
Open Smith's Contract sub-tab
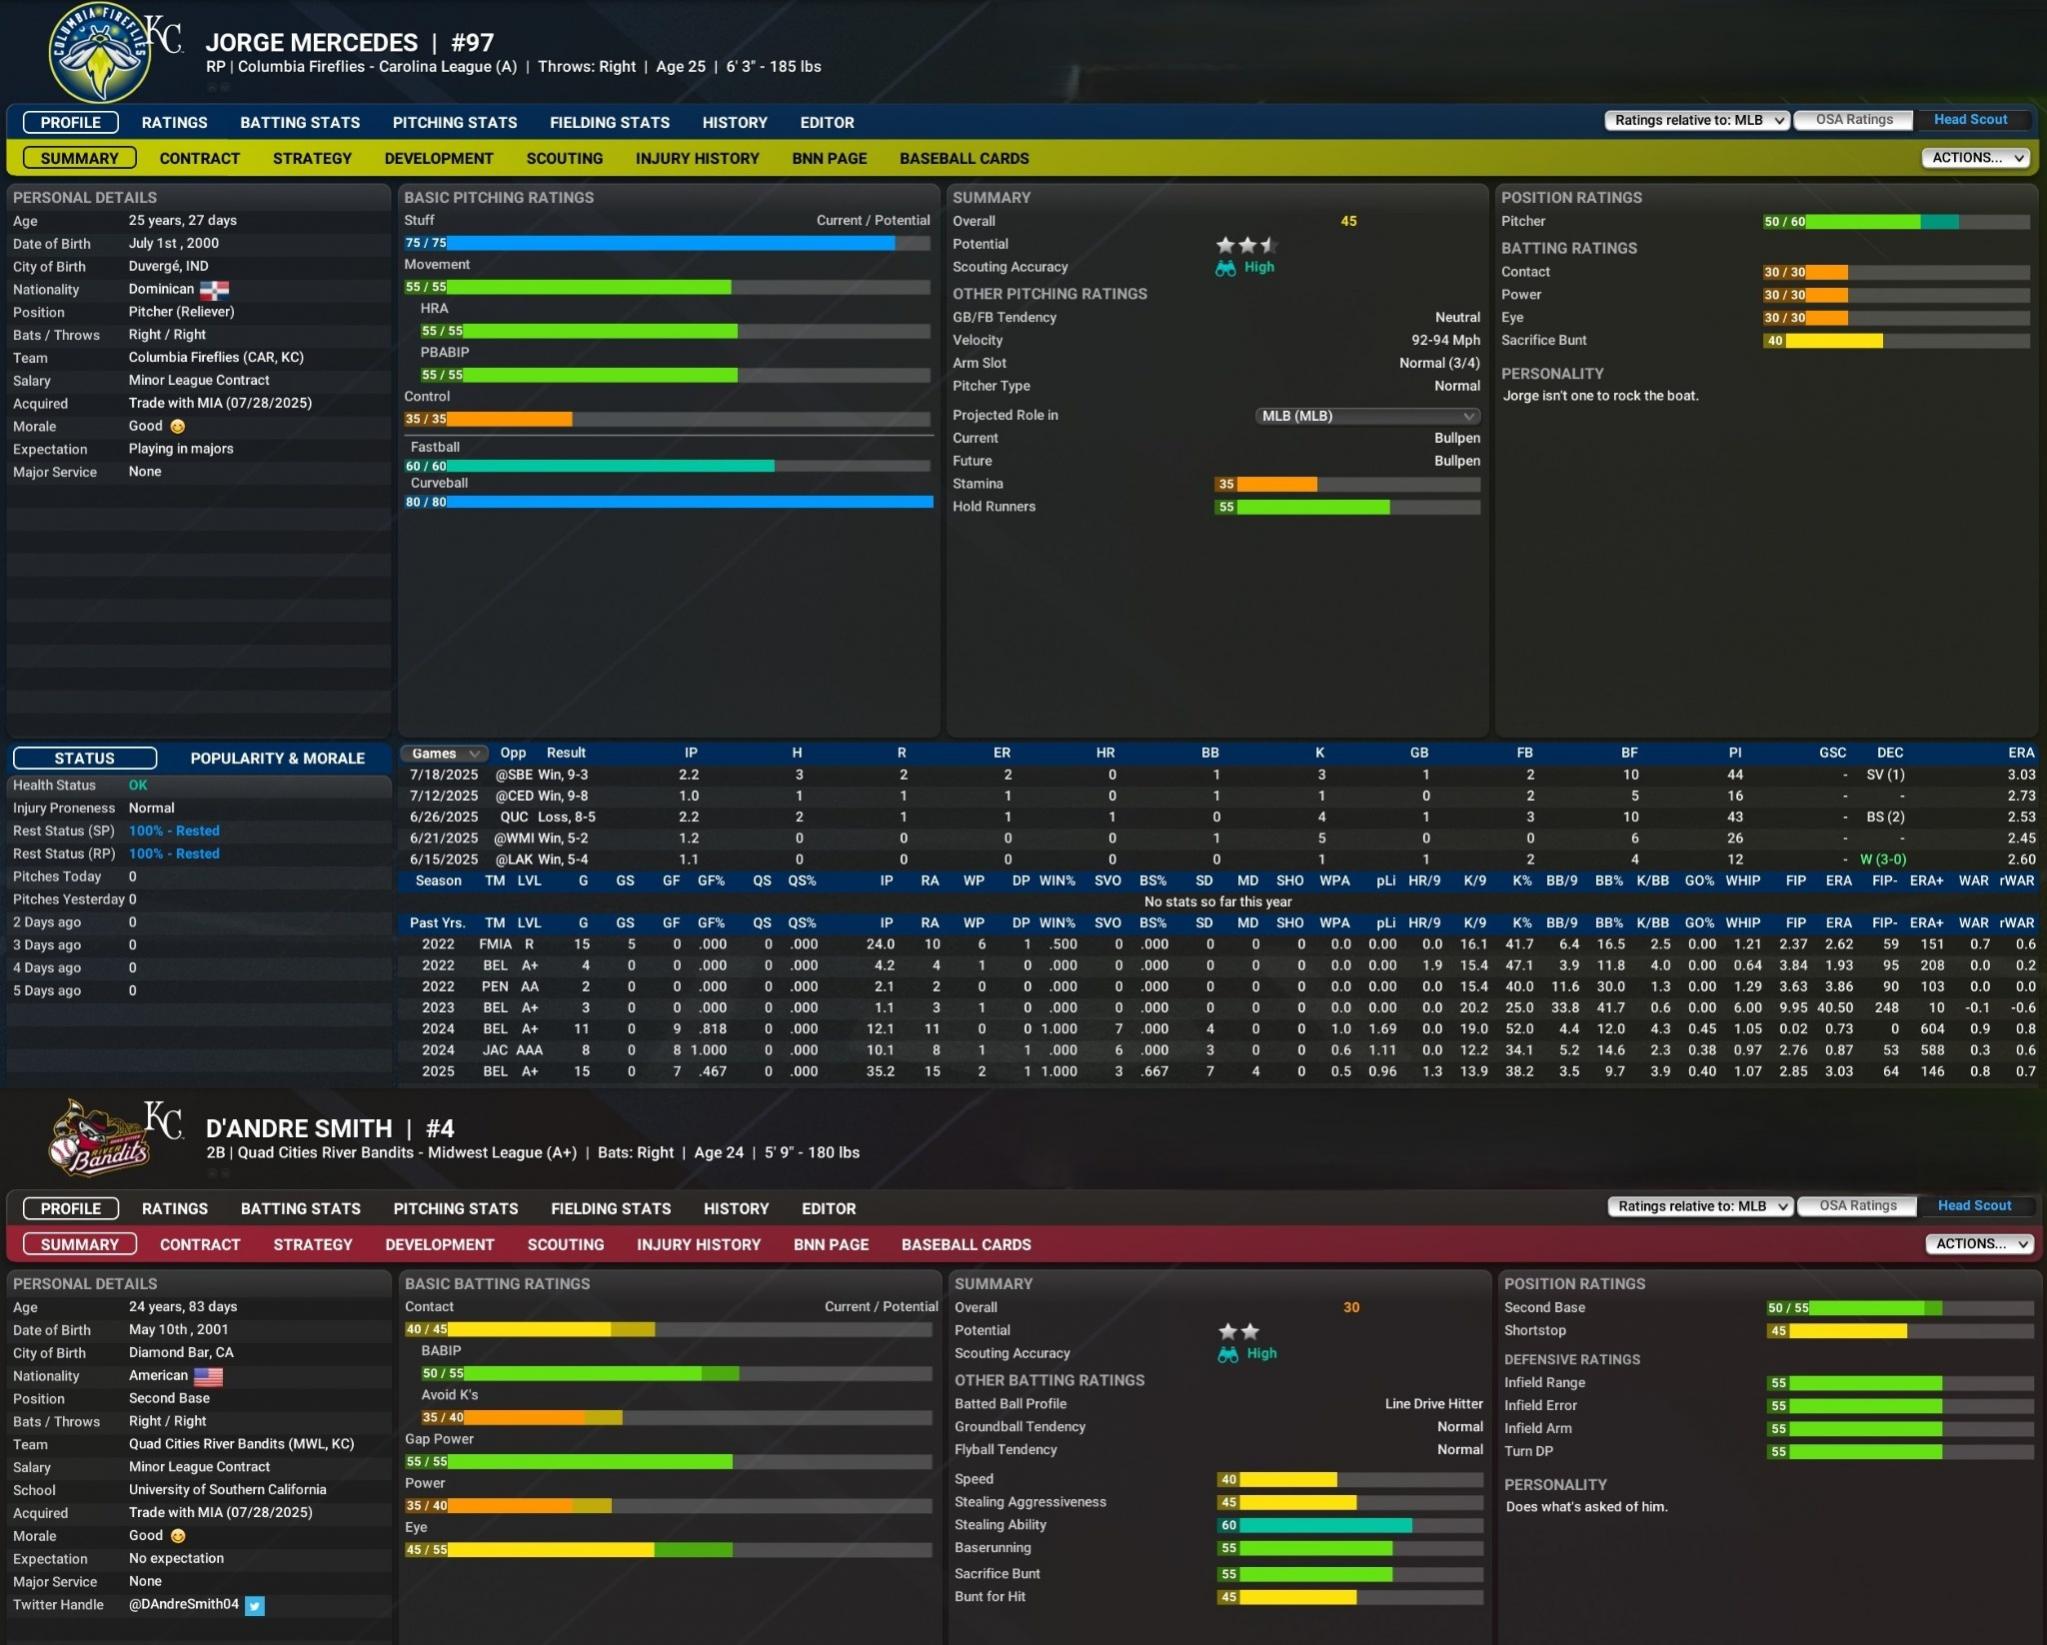click(x=200, y=1245)
